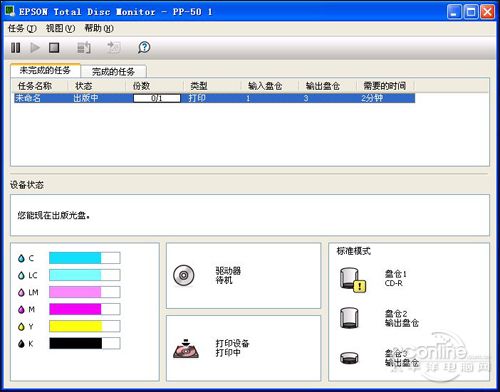The height and width of the screenshot is (392, 500).
Task: Click the Resume play toolbar icon
Action: click(35, 48)
